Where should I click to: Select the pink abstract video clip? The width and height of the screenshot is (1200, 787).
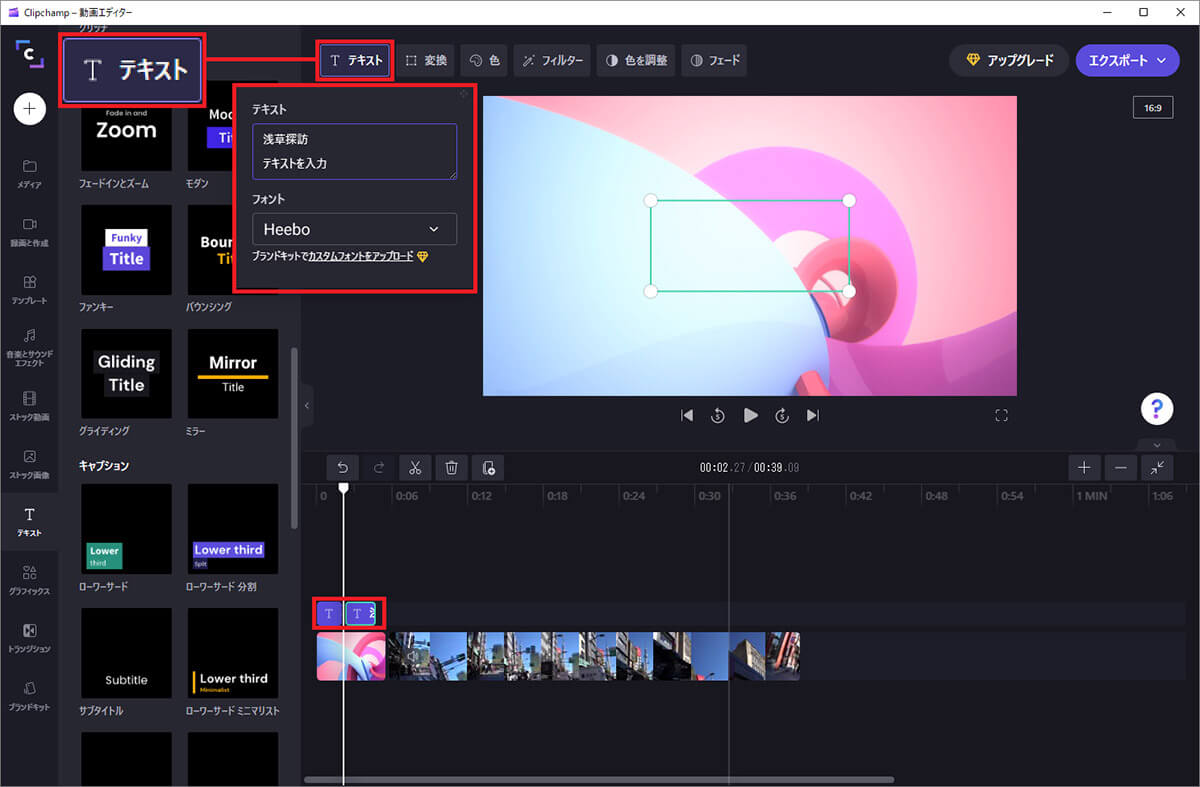pyautogui.click(x=351, y=656)
